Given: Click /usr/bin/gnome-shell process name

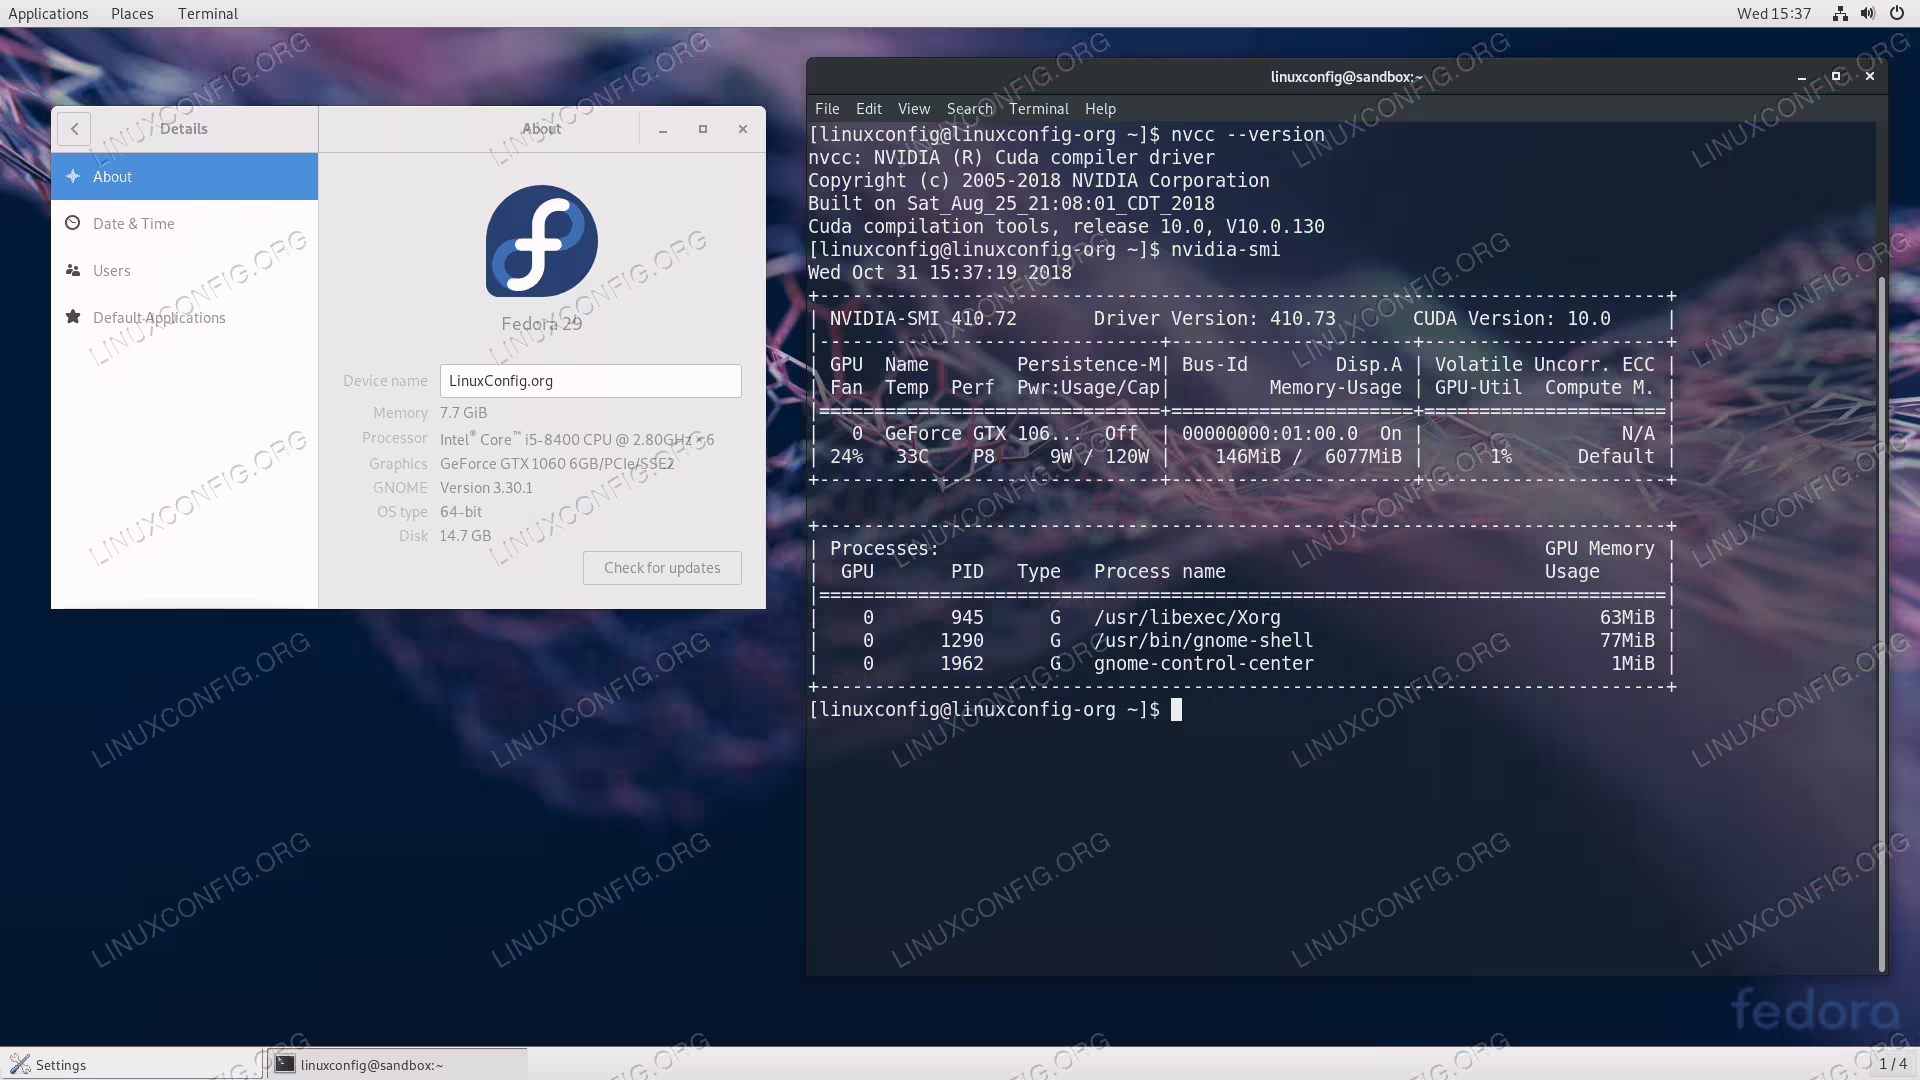Looking at the screenshot, I should [x=1203, y=641].
